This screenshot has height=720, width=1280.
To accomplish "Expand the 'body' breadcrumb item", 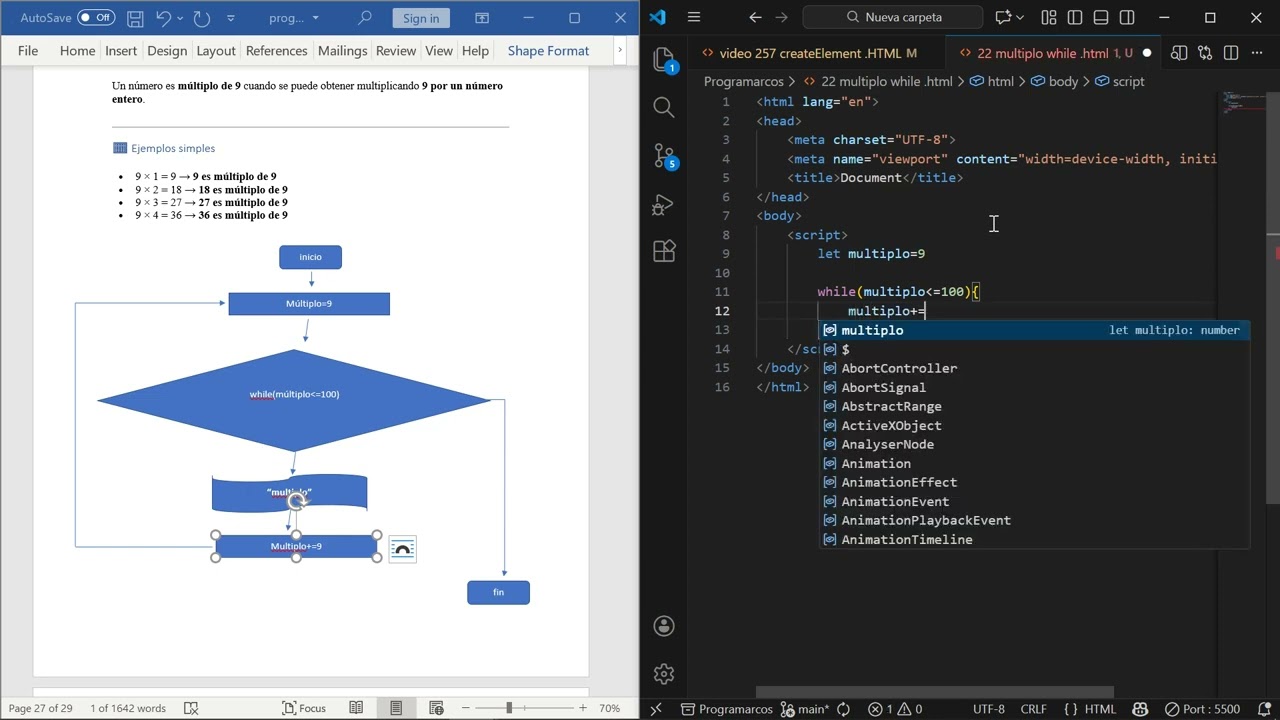I will tap(1054, 81).
